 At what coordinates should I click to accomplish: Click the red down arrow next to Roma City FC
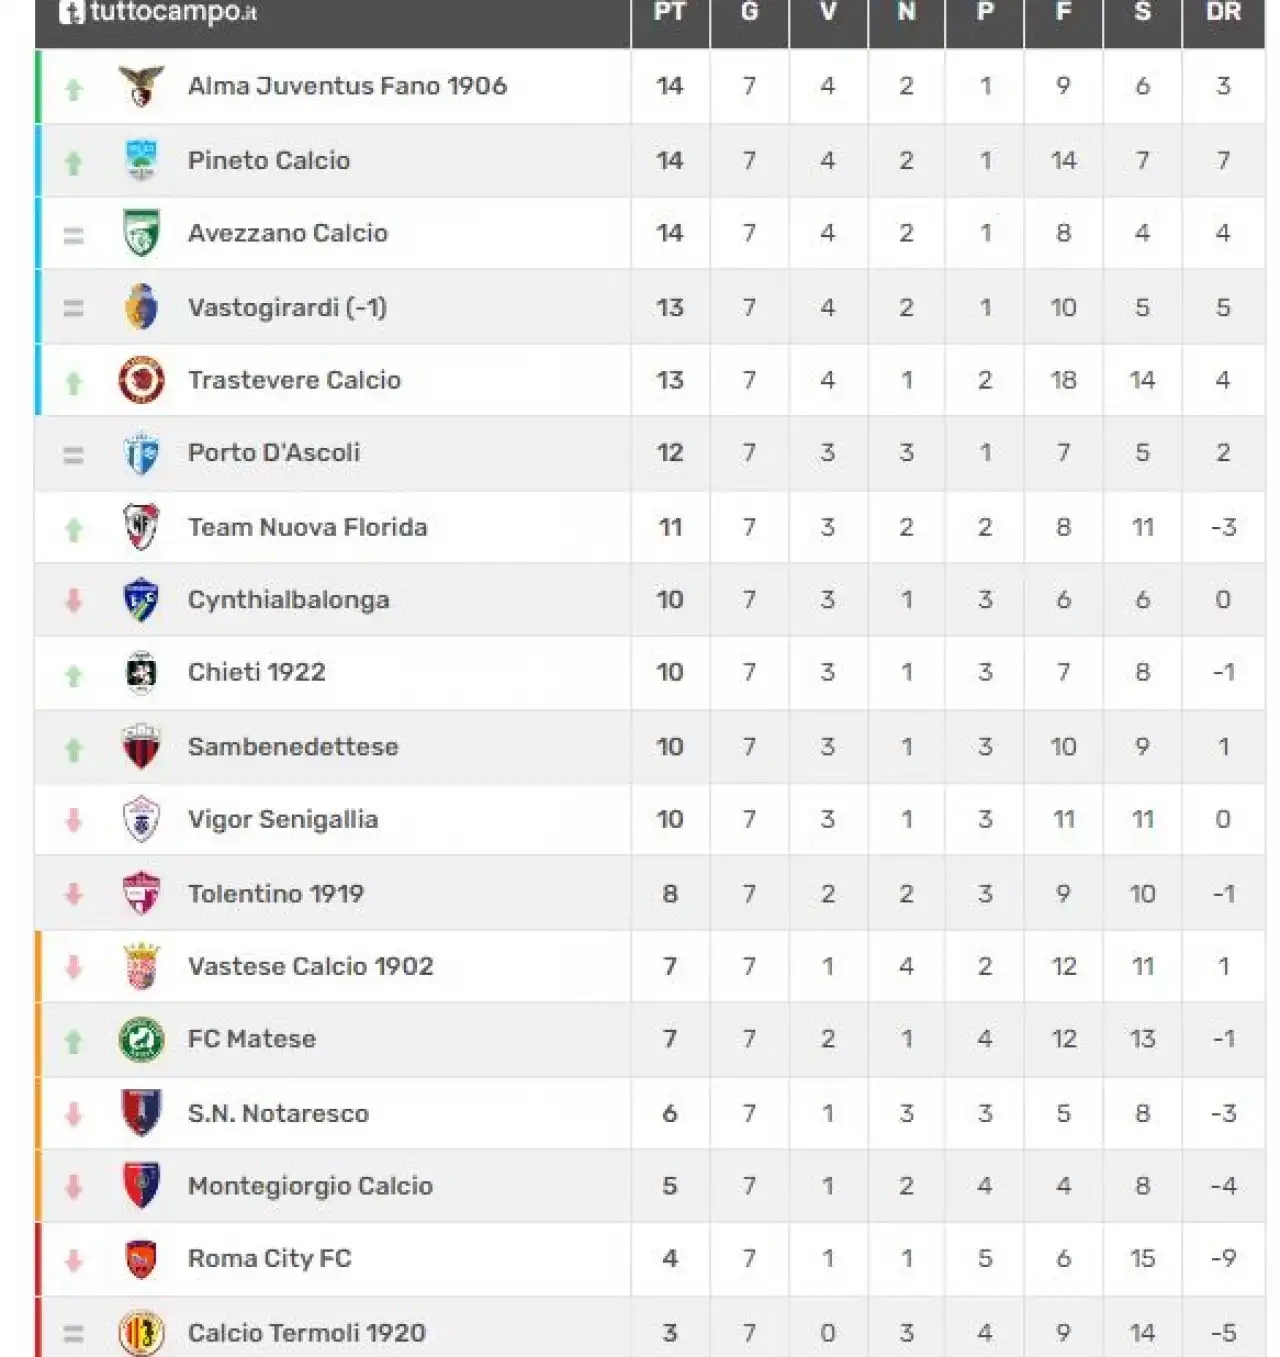click(73, 1260)
